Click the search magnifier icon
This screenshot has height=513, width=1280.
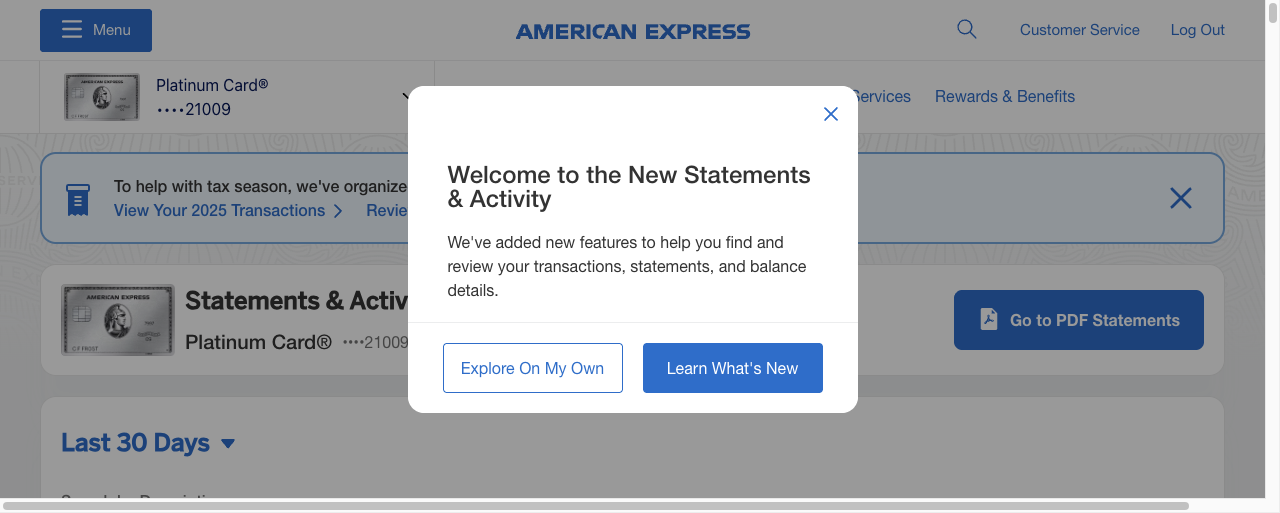pyautogui.click(x=966, y=30)
